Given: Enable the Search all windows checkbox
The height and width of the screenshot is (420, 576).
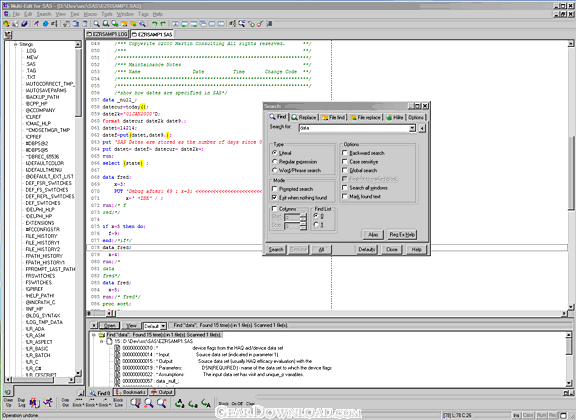Looking at the screenshot, I should [x=345, y=187].
